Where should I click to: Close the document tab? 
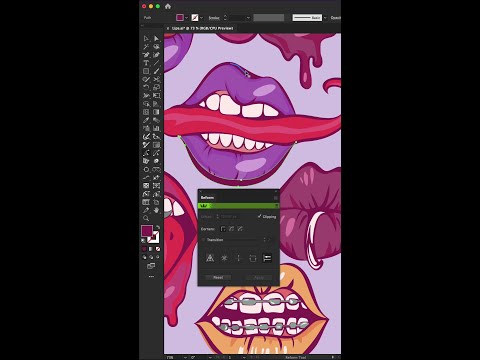(168, 28)
